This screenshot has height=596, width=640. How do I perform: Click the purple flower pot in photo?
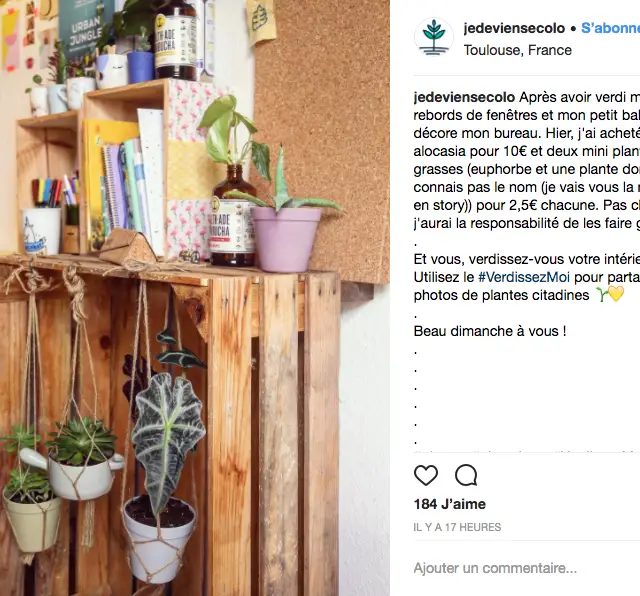286,239
